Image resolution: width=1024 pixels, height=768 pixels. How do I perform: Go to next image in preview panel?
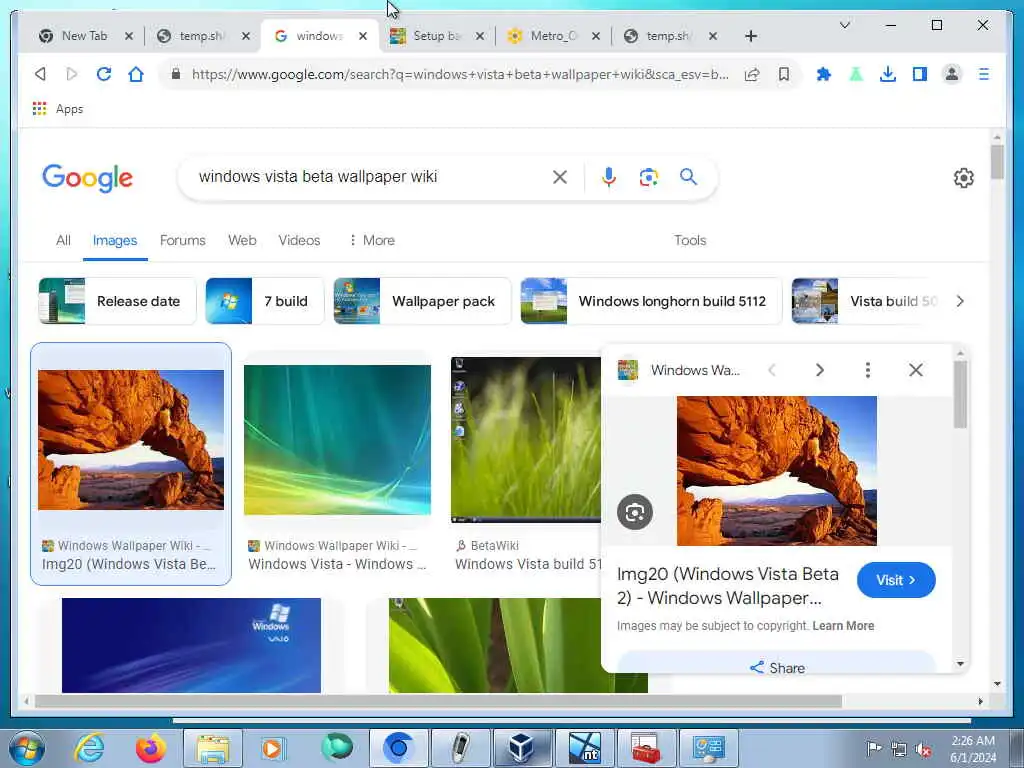pos(820,370)
